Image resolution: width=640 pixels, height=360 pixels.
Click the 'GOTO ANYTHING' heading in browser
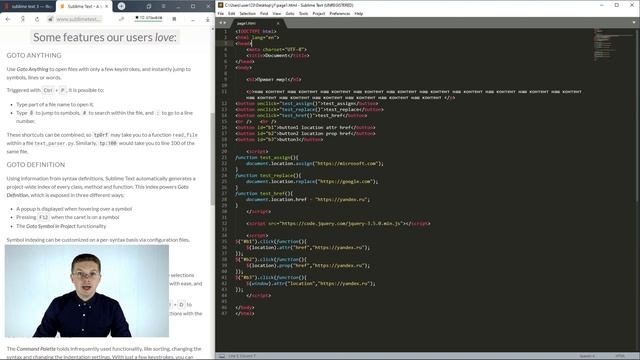click(x=34, y=56)
